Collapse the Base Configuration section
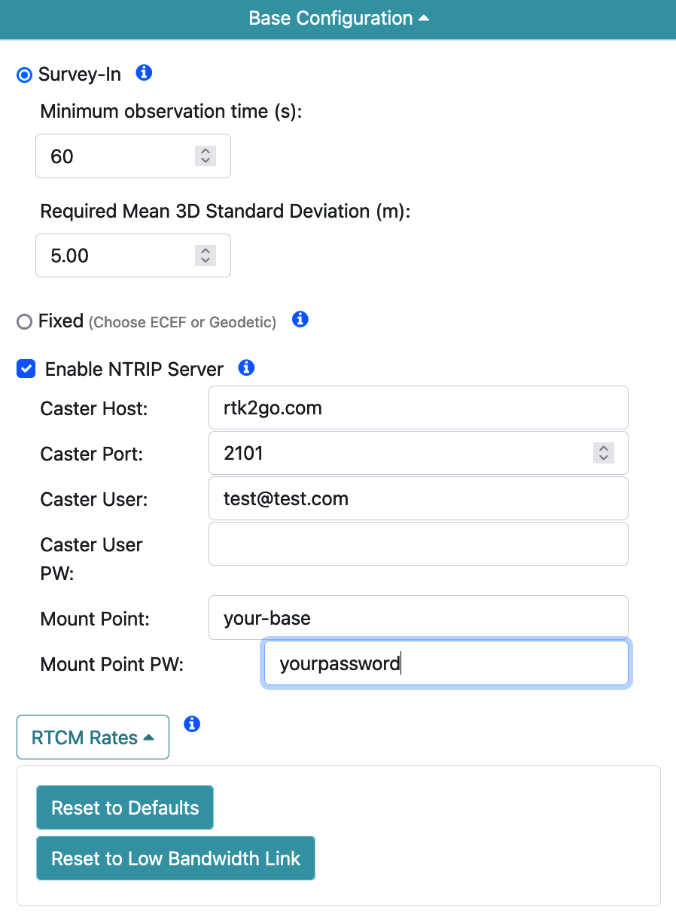Viewport: 676px width, 920px height. pyautogui.click(x=338, y=19)
